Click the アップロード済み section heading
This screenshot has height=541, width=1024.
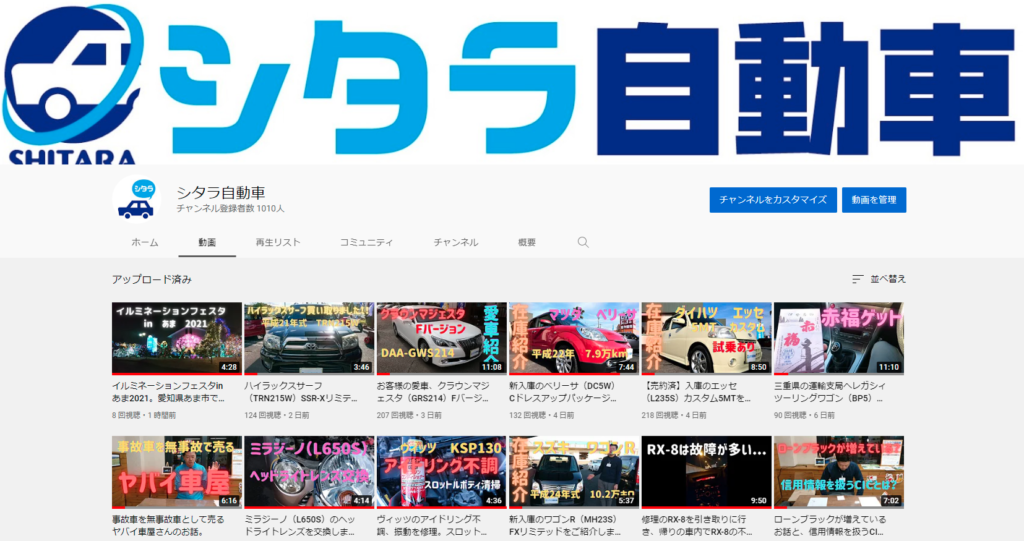pyautogui.click(x=152, y=279)
